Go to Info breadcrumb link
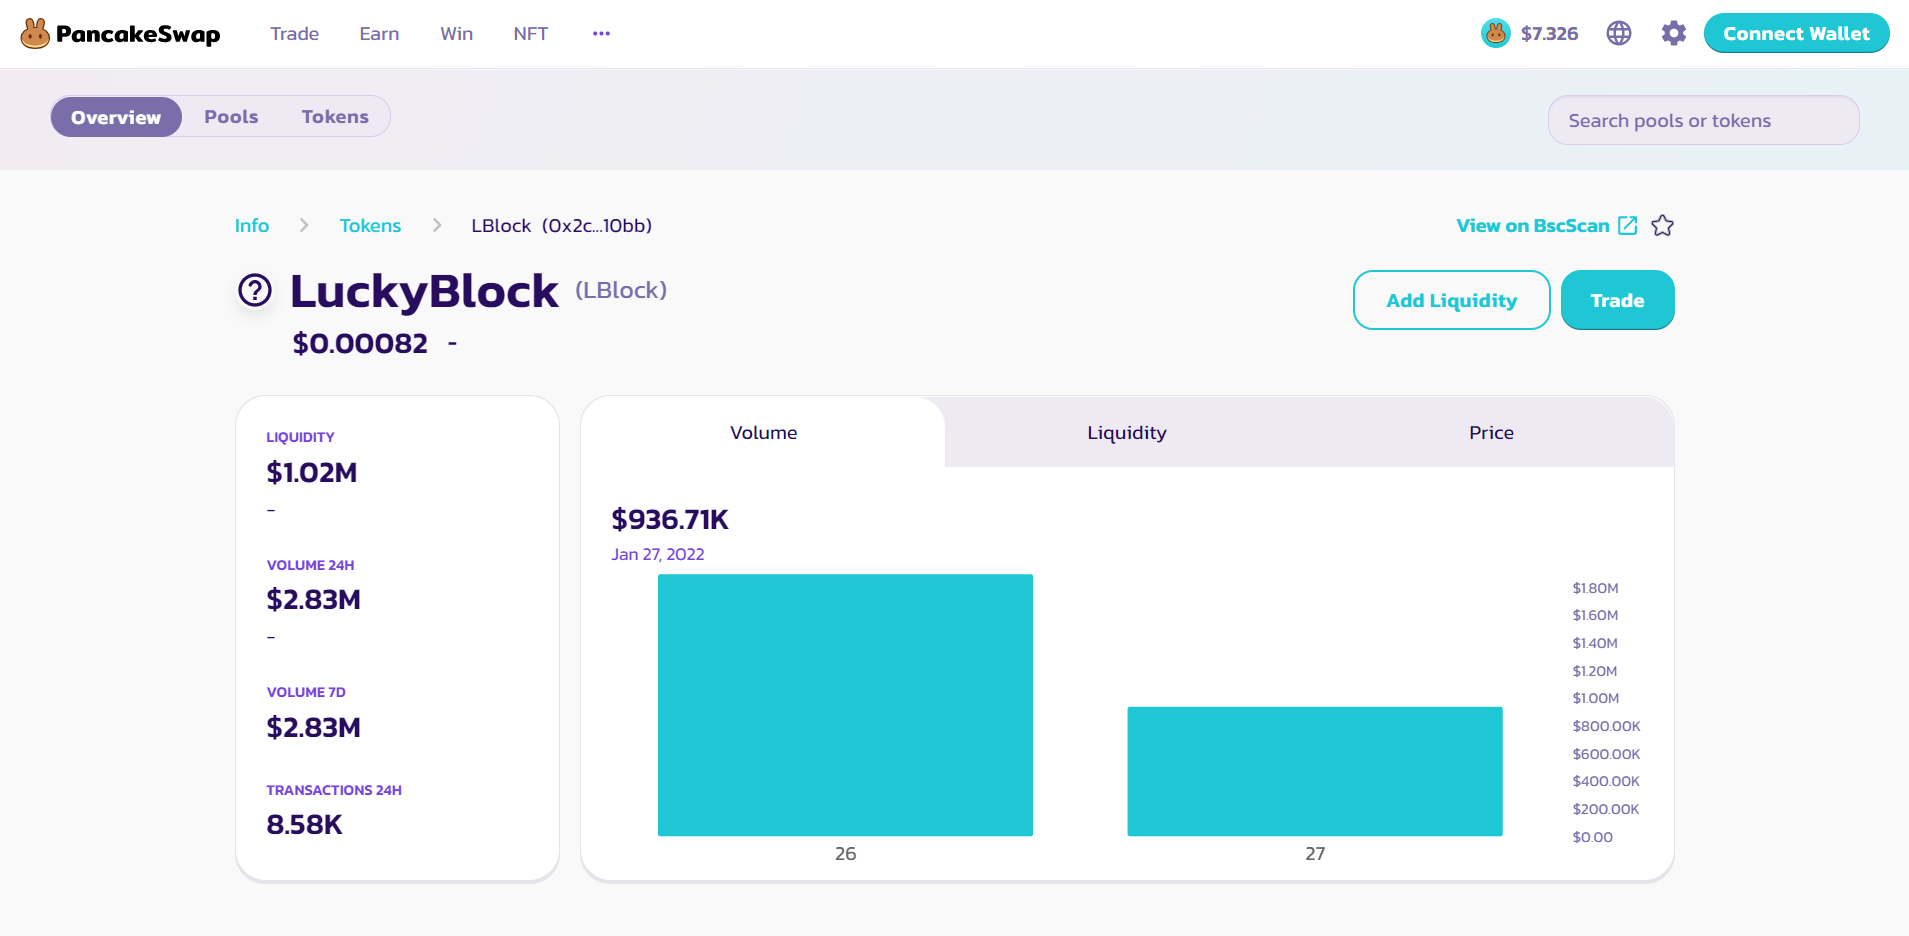This screenshot has height=936, width=1909. [x=252, y=226]
